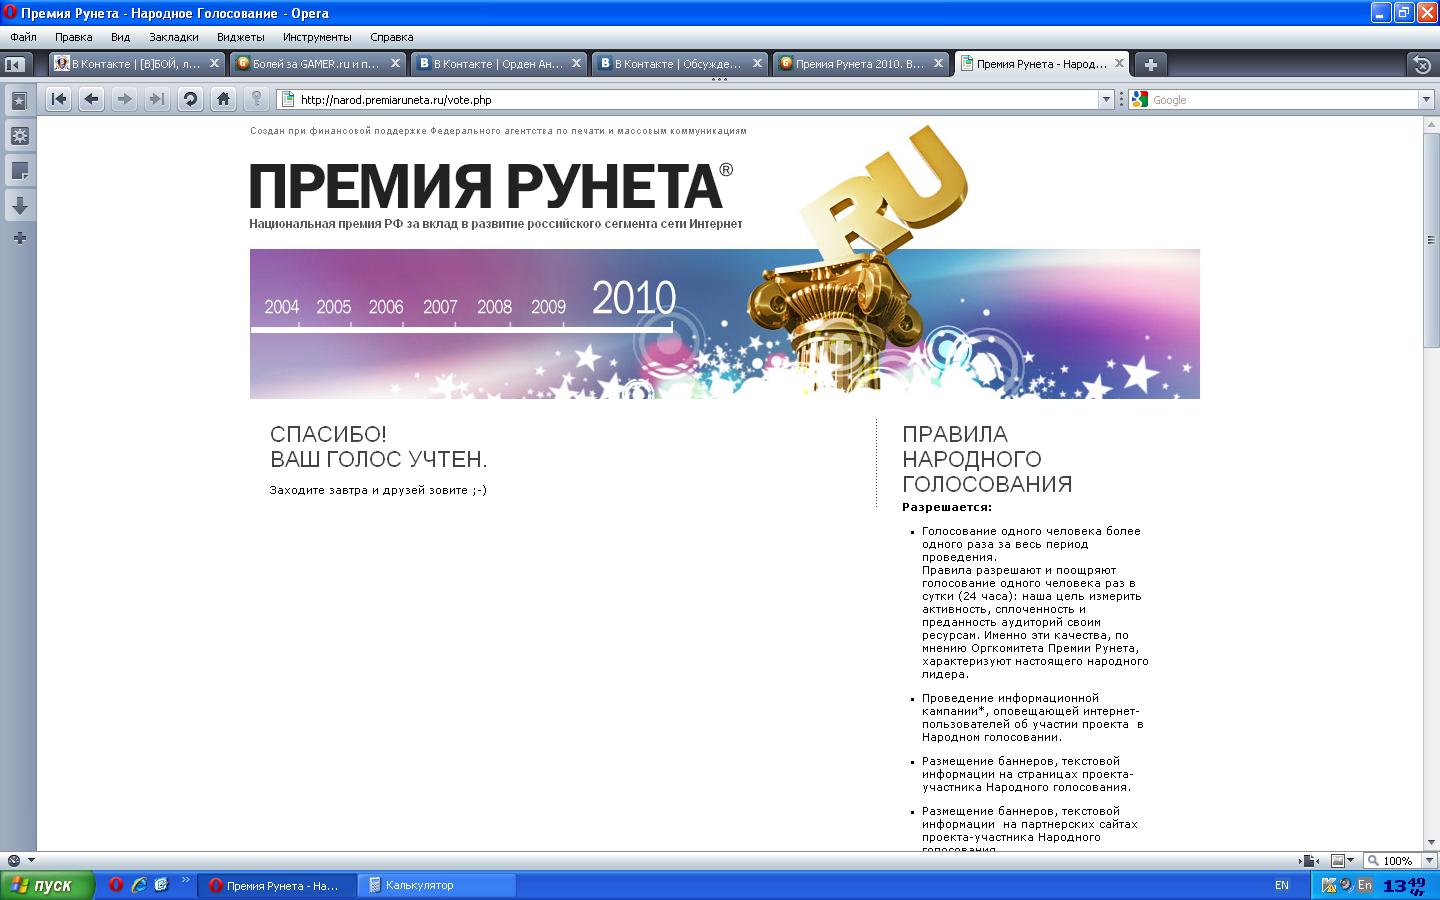
Task: Open the Правка menu
Action: 74,37
